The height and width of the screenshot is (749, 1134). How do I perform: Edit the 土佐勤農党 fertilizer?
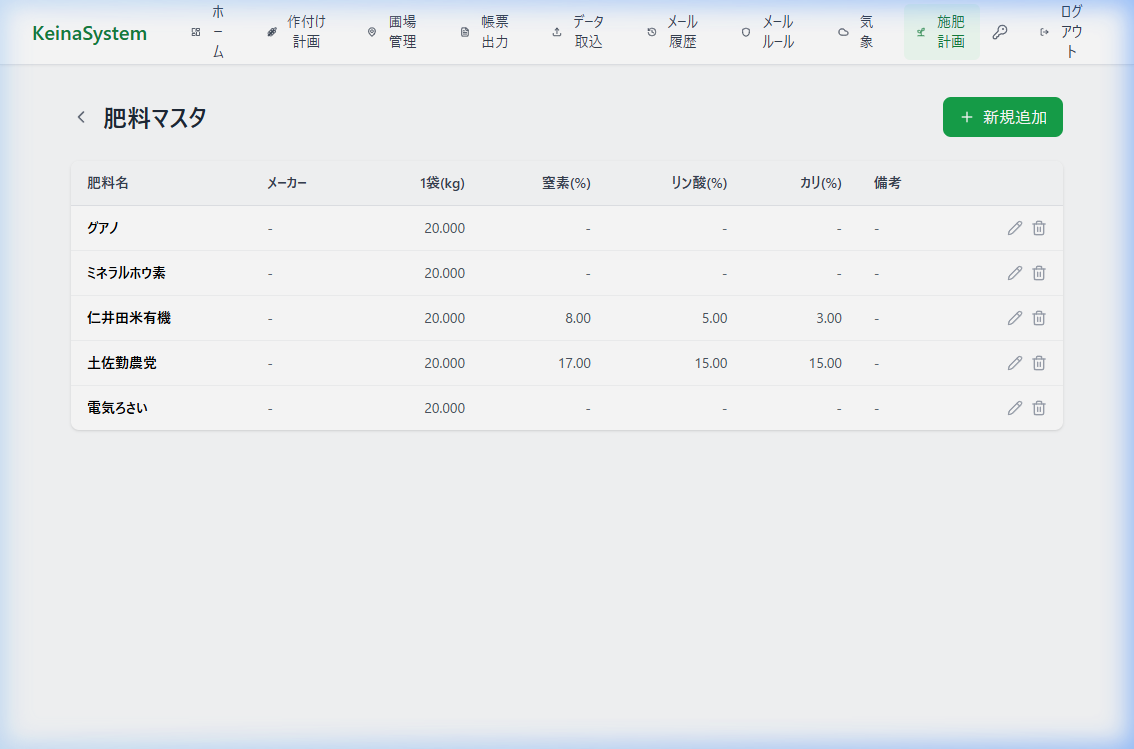[x=1014, y=363]
